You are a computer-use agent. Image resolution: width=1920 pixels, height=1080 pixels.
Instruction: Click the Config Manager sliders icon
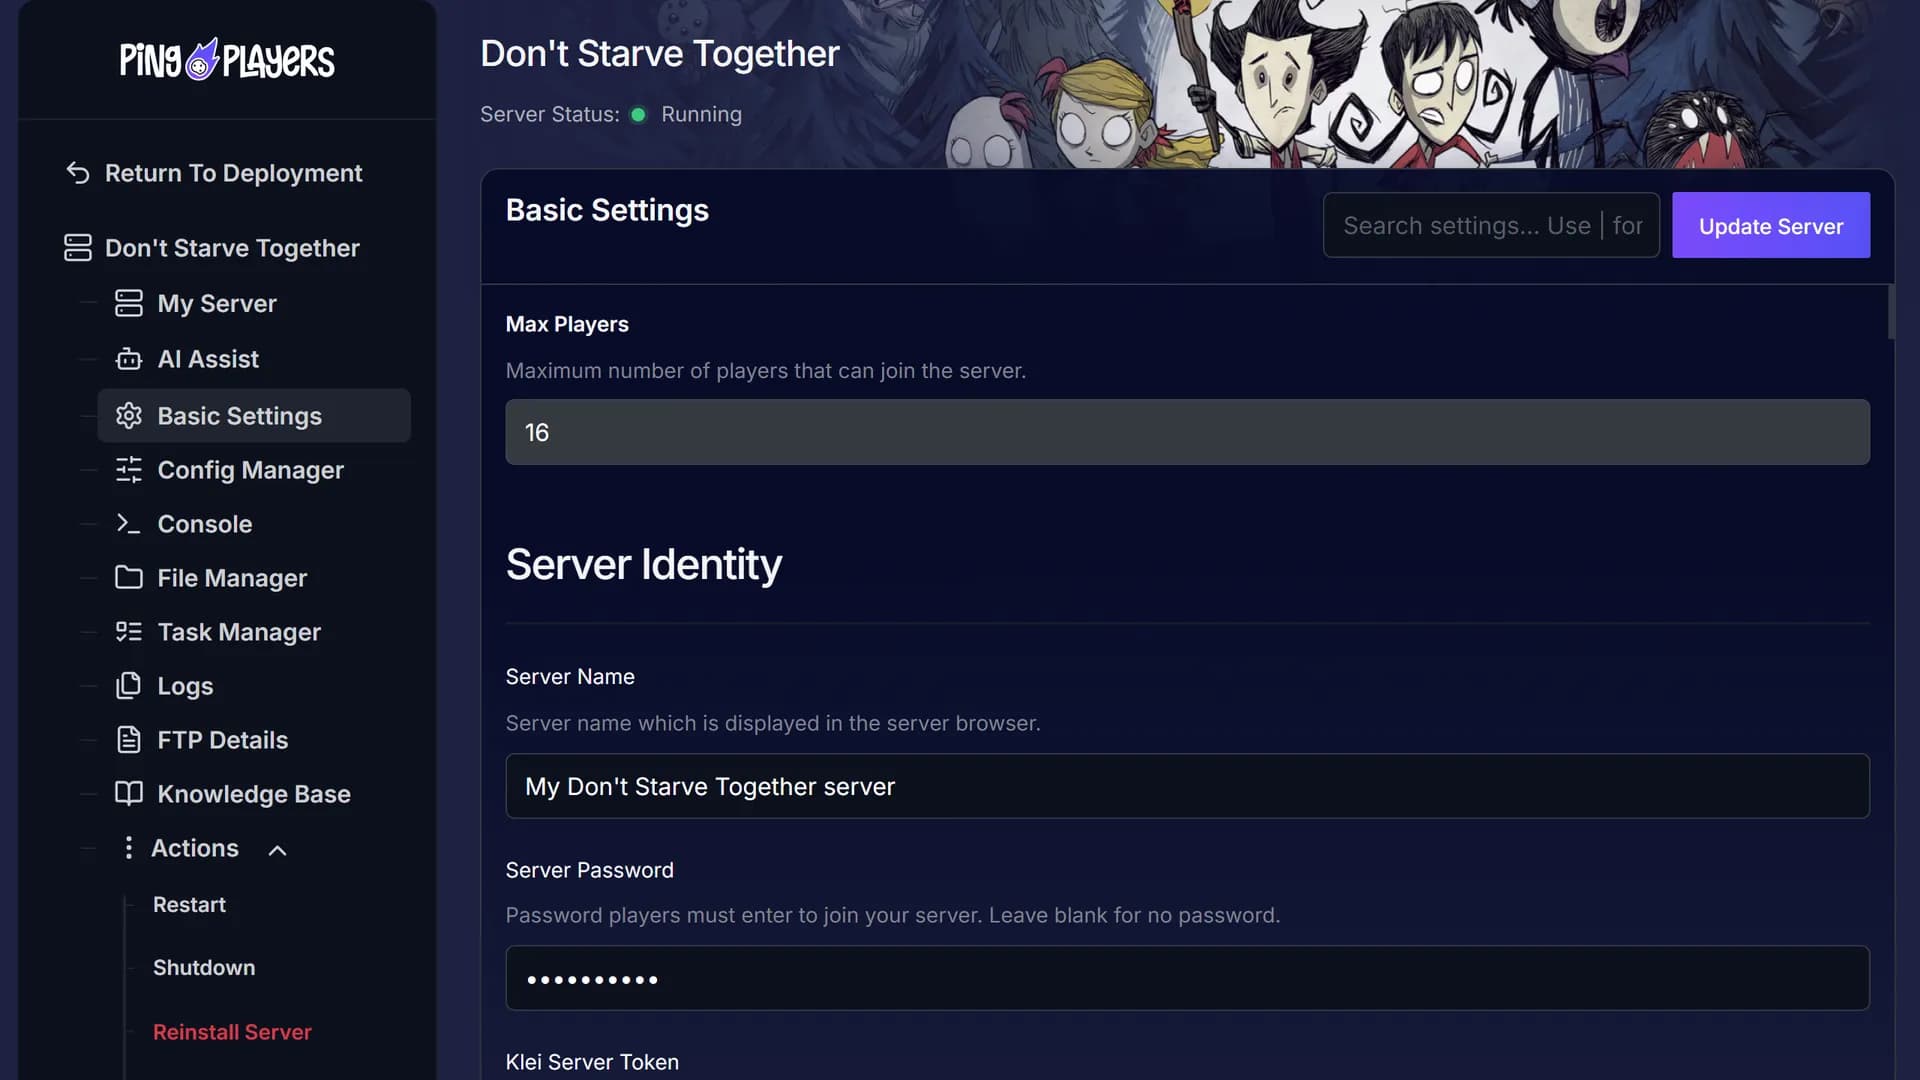(x=129, y=470)
